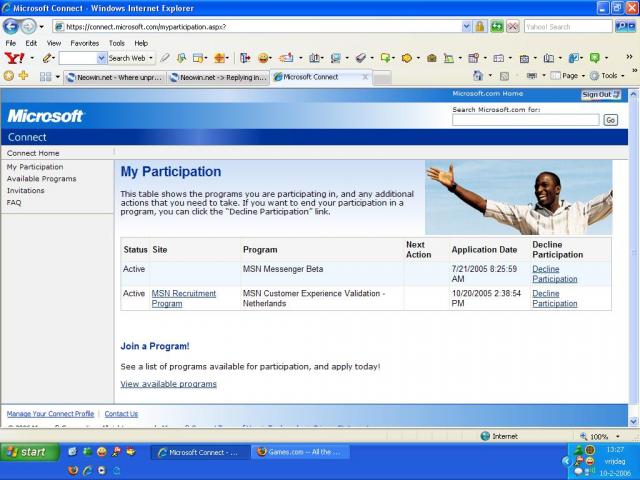Click the Manage Your Connect Profile link
The image size is (640, 480).
(50, 414)
